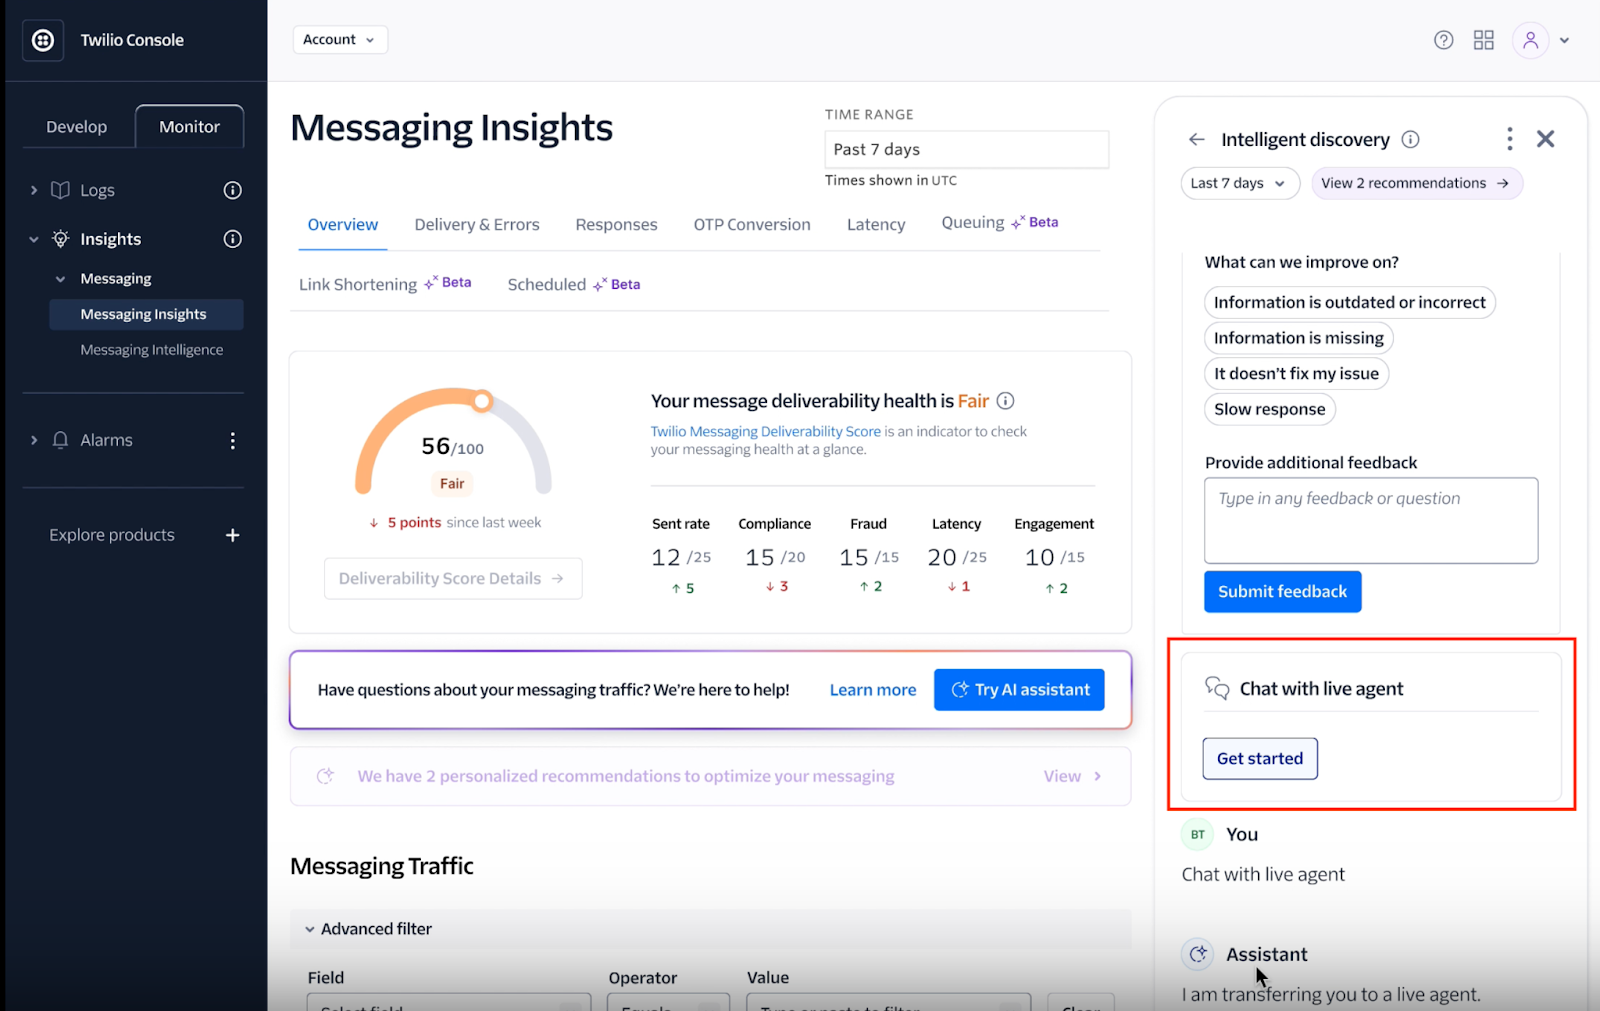Click the Insights lightbulb icon
Screen dimensions: 1600x1011
(x=60, y=239)
